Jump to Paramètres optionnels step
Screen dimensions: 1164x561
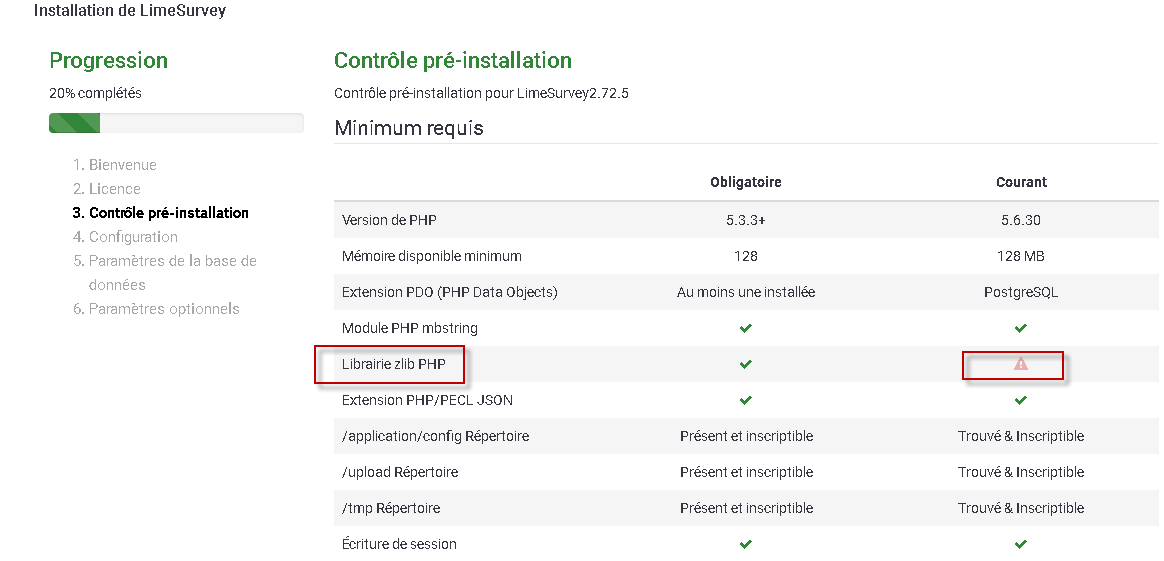coord(164,309)
